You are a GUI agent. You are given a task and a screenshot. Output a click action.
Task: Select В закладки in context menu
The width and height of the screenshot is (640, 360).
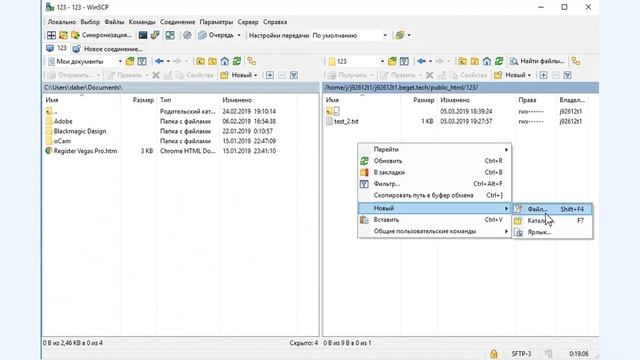click(x=434, y=172)
